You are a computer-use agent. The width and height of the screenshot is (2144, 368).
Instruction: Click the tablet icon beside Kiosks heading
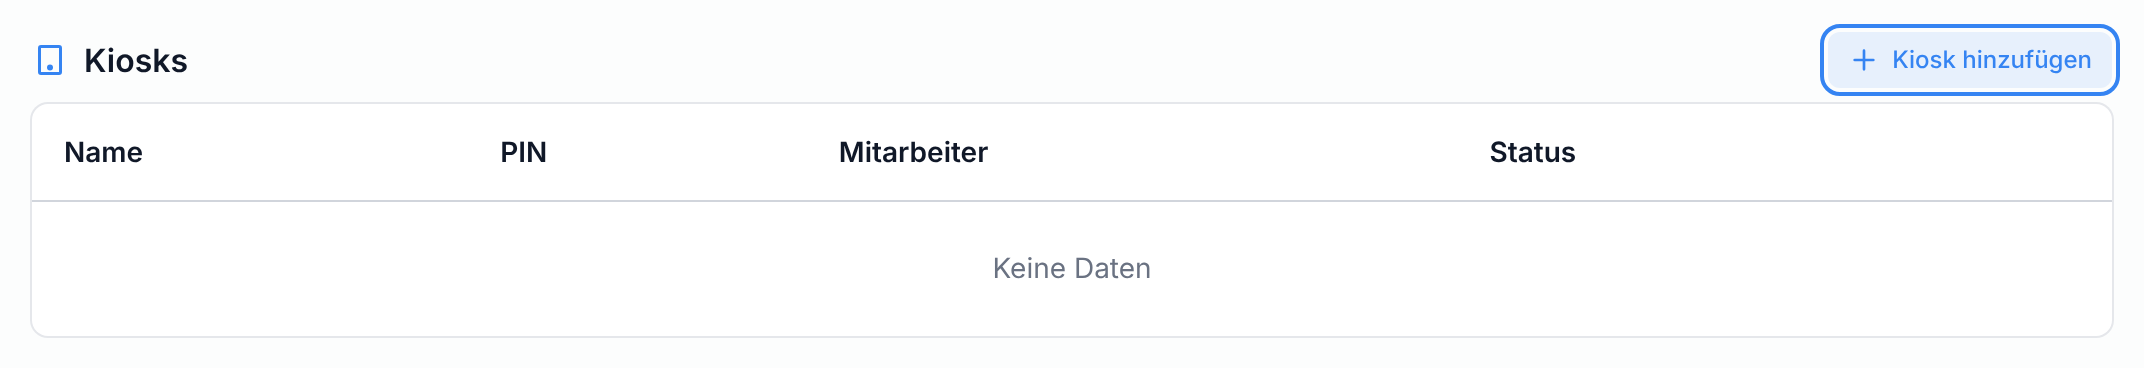(50, 60)
